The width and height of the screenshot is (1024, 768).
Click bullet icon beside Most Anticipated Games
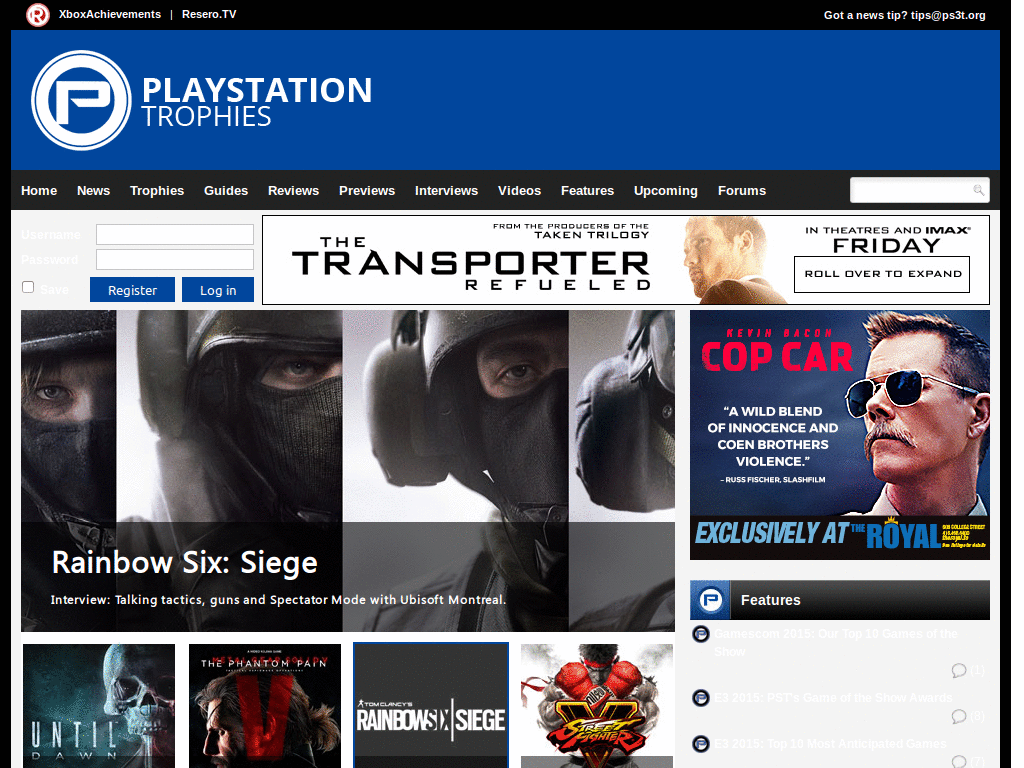coord(701,743)
